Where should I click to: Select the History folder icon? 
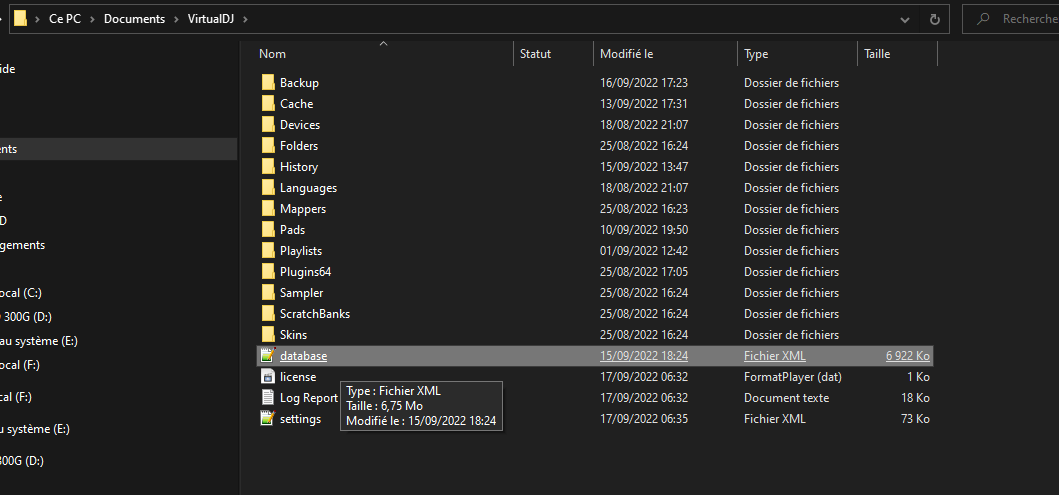pos(268,166)
